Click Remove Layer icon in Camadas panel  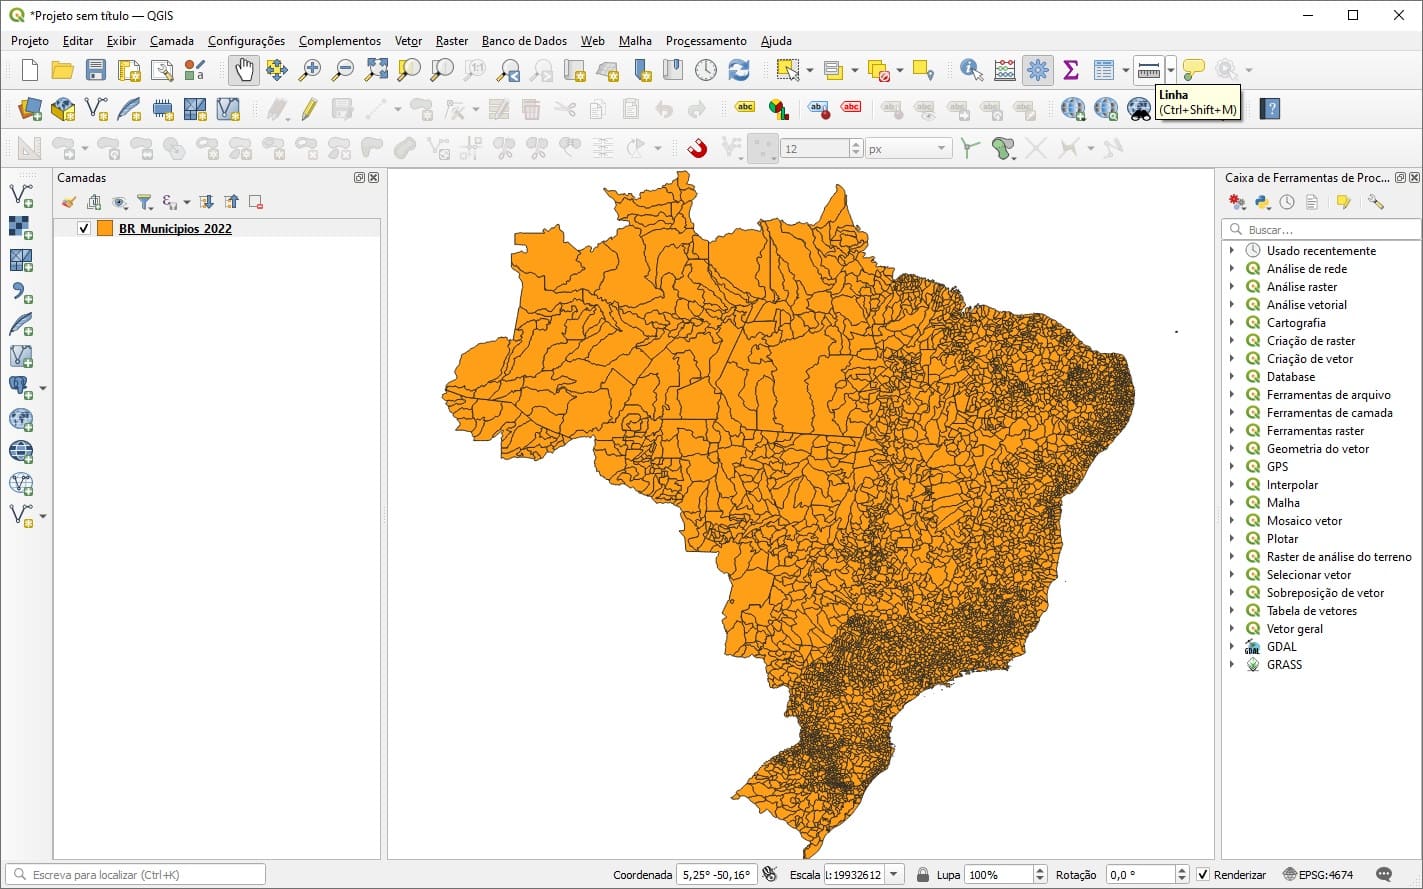click(256, 202)
